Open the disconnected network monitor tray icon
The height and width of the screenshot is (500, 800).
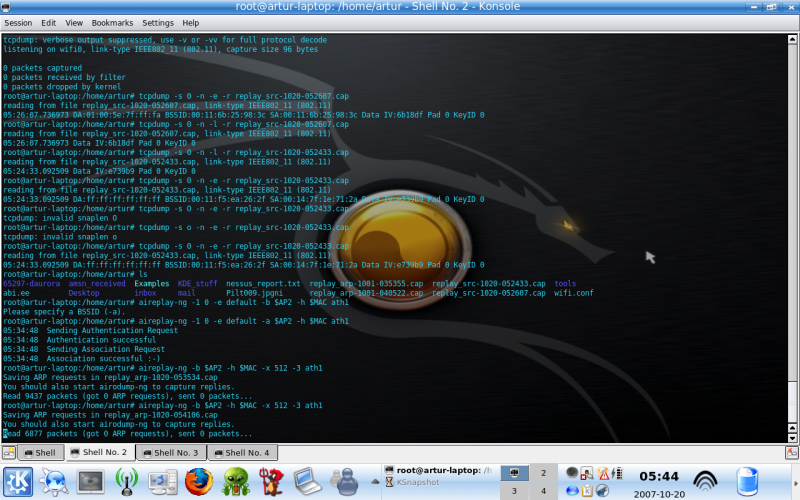tap(587, 473)
